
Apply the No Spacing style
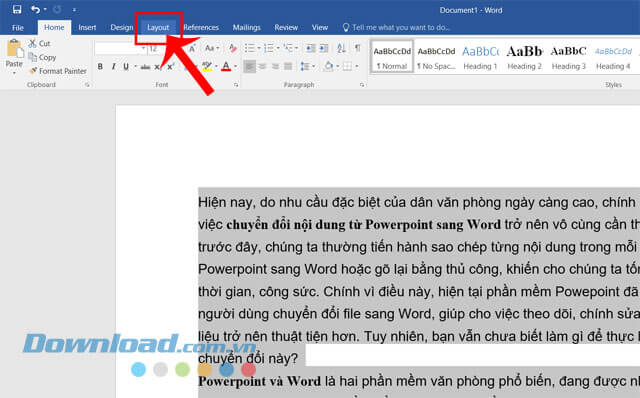pyautogui.click(x=436, y=57)
